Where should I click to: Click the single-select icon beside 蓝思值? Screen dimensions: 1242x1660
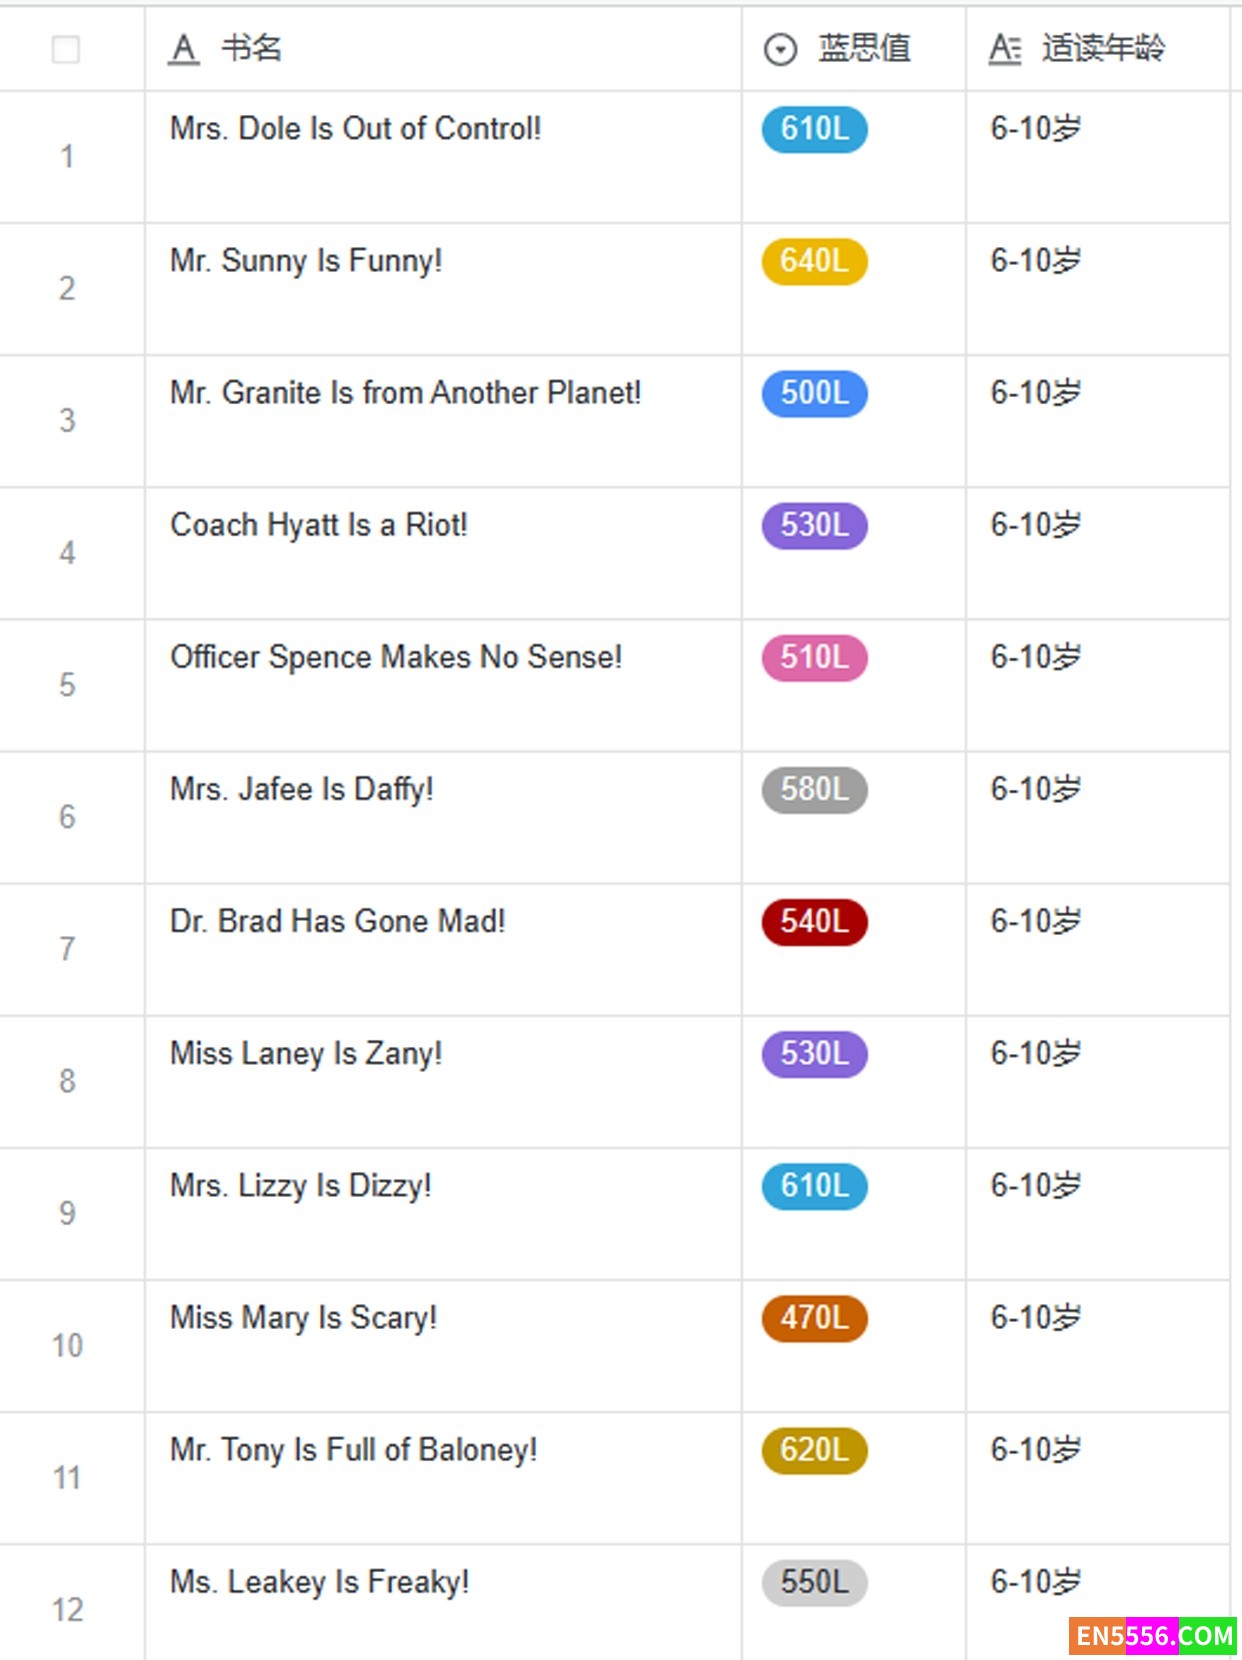click(x=780, y=49)
